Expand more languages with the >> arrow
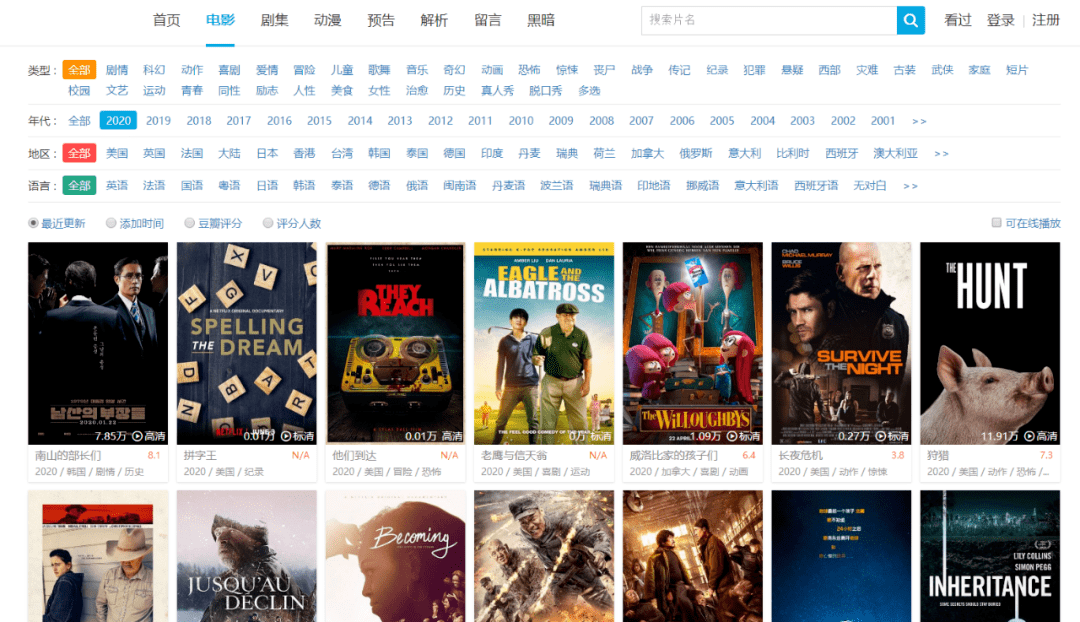Image resolution: width=1080 pixels, height=622 pixels. click(x=910, y=186)
